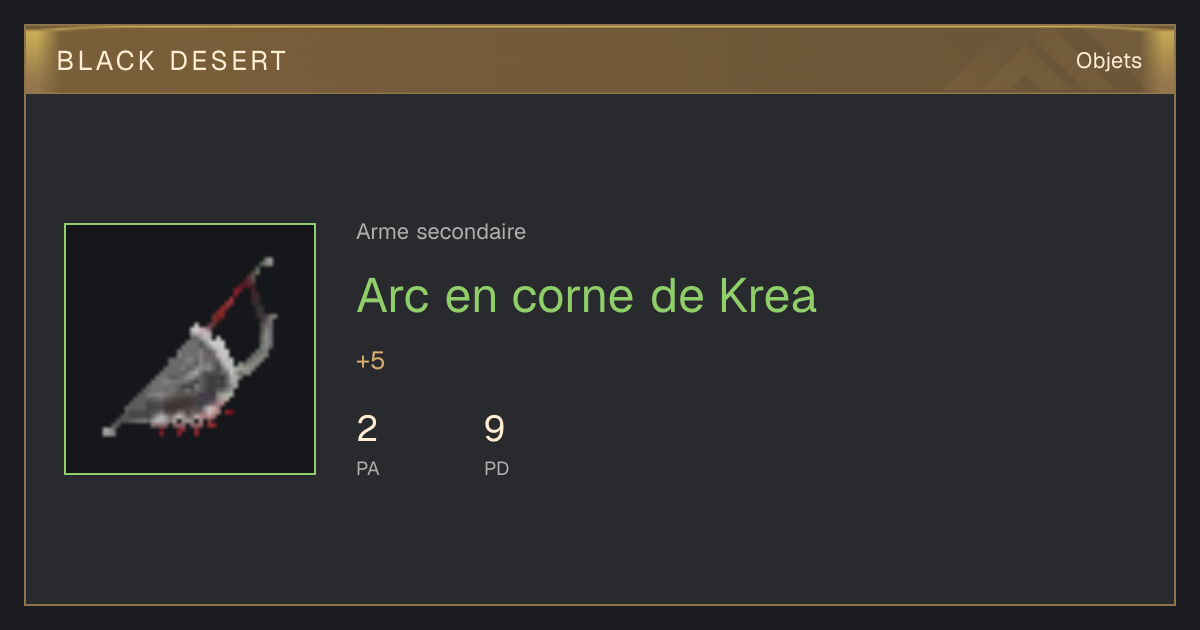Select the +5 enhancement level
This screenshot has width=1200, height=630.
(370, 361)
